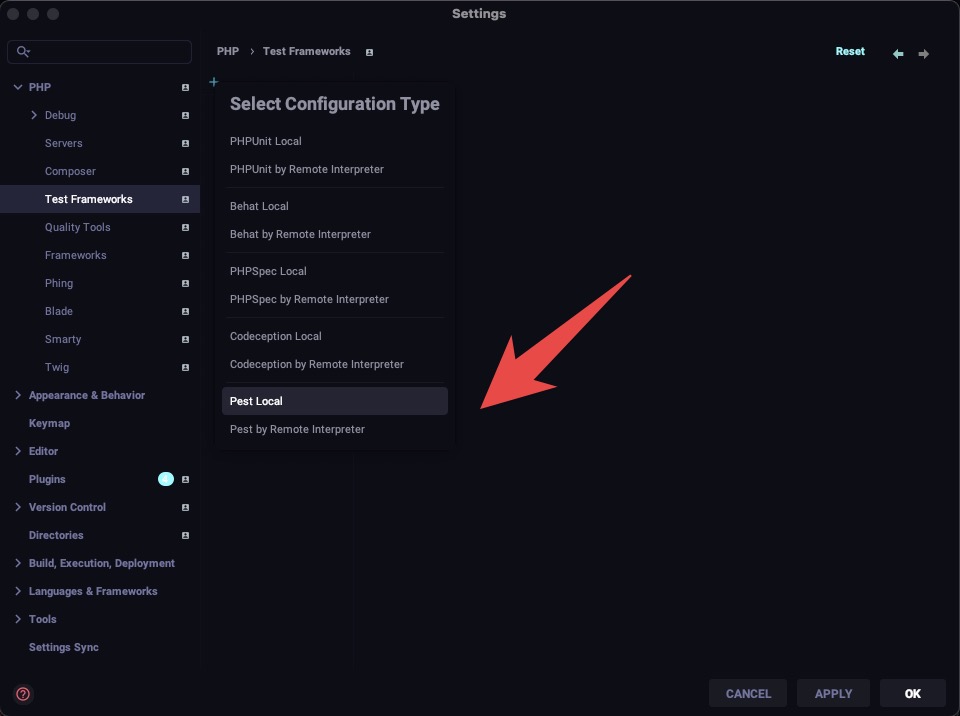The image size is (960, 716).
Task: Click project-level icon beside Twig row
Action: 185,367
